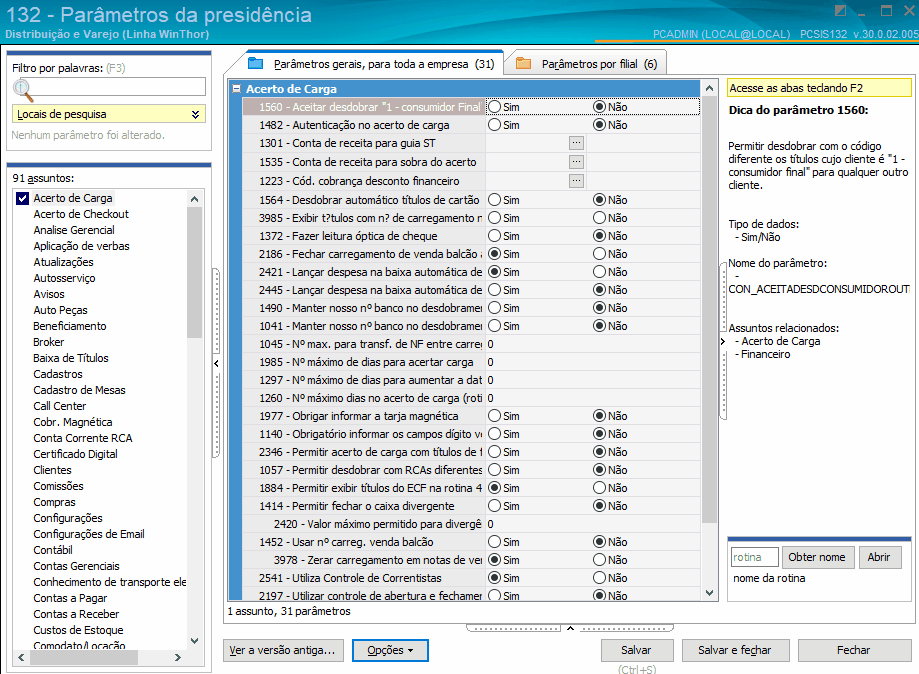Select Não for 3985 Exibir títulos
The width and height of the screenshot is (919, 674).
(599, 218)
